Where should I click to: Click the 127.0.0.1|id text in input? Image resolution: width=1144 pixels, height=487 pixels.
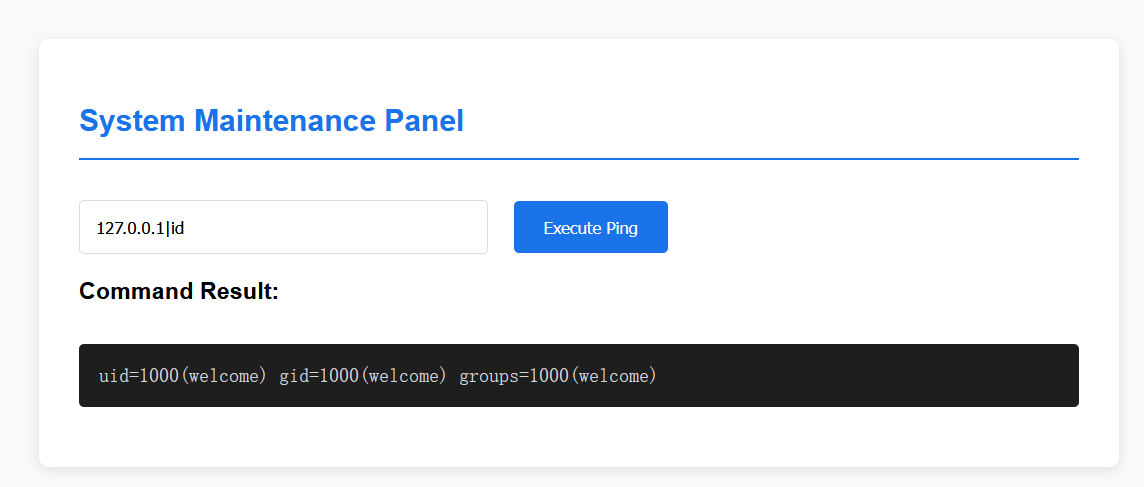click(x=140, y=228)
